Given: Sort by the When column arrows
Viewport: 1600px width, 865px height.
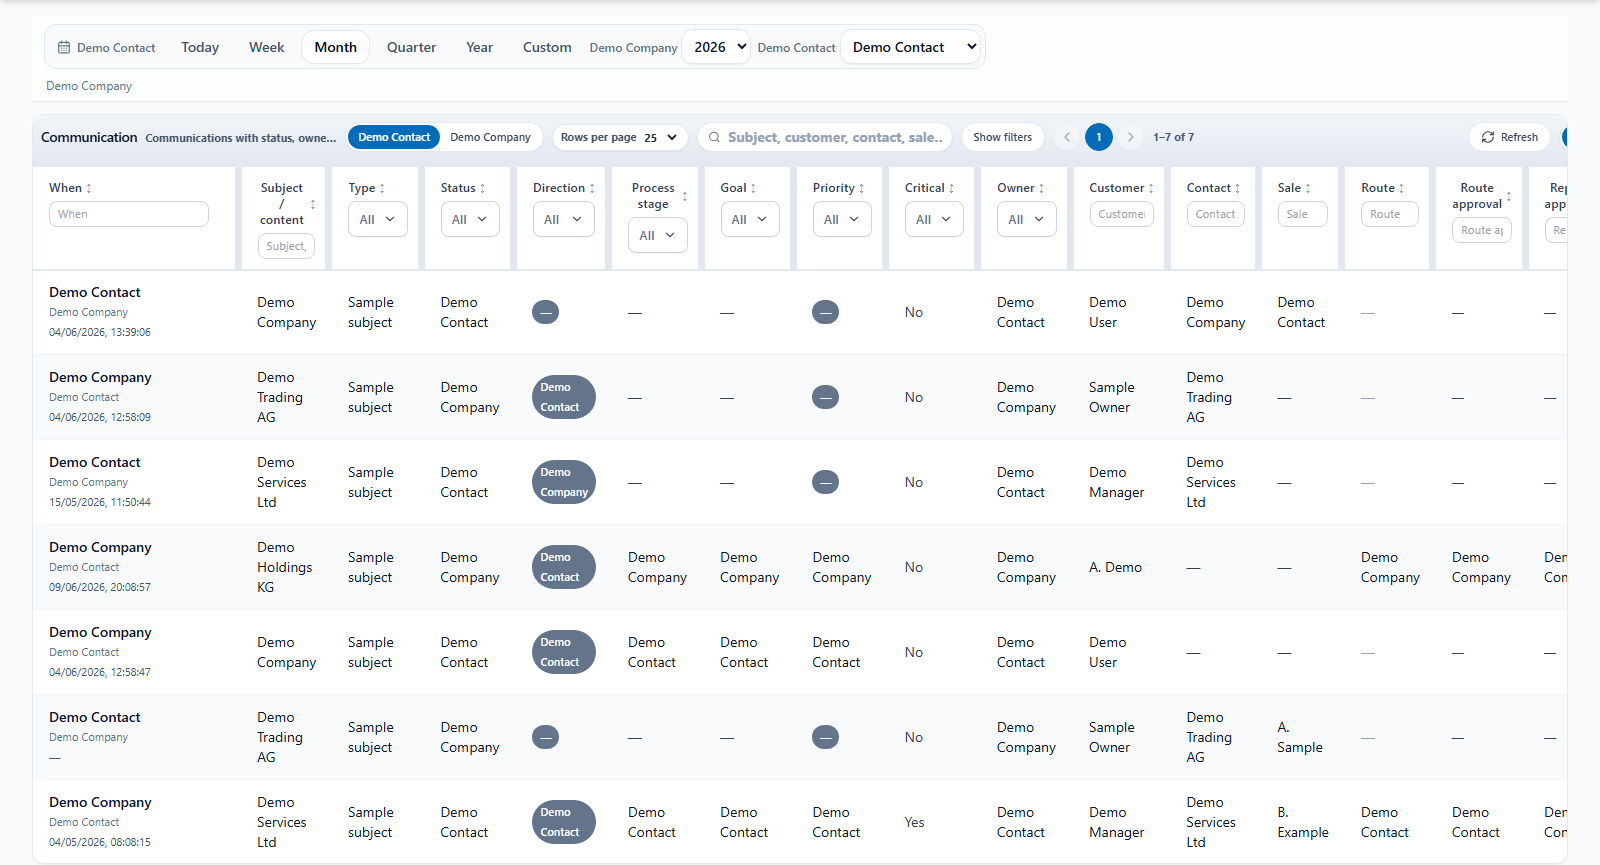Looking at the screenshot, I should coord(89,188).
